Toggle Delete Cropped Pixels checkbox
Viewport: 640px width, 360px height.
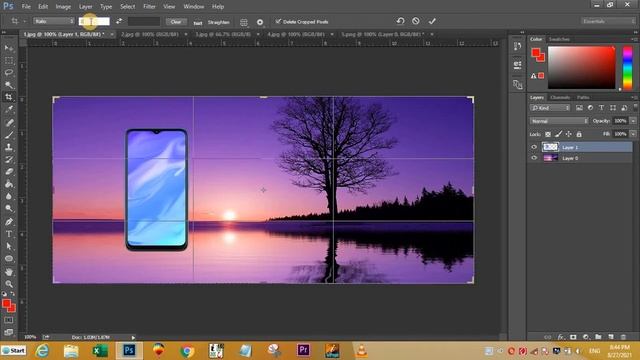(278, 22)
